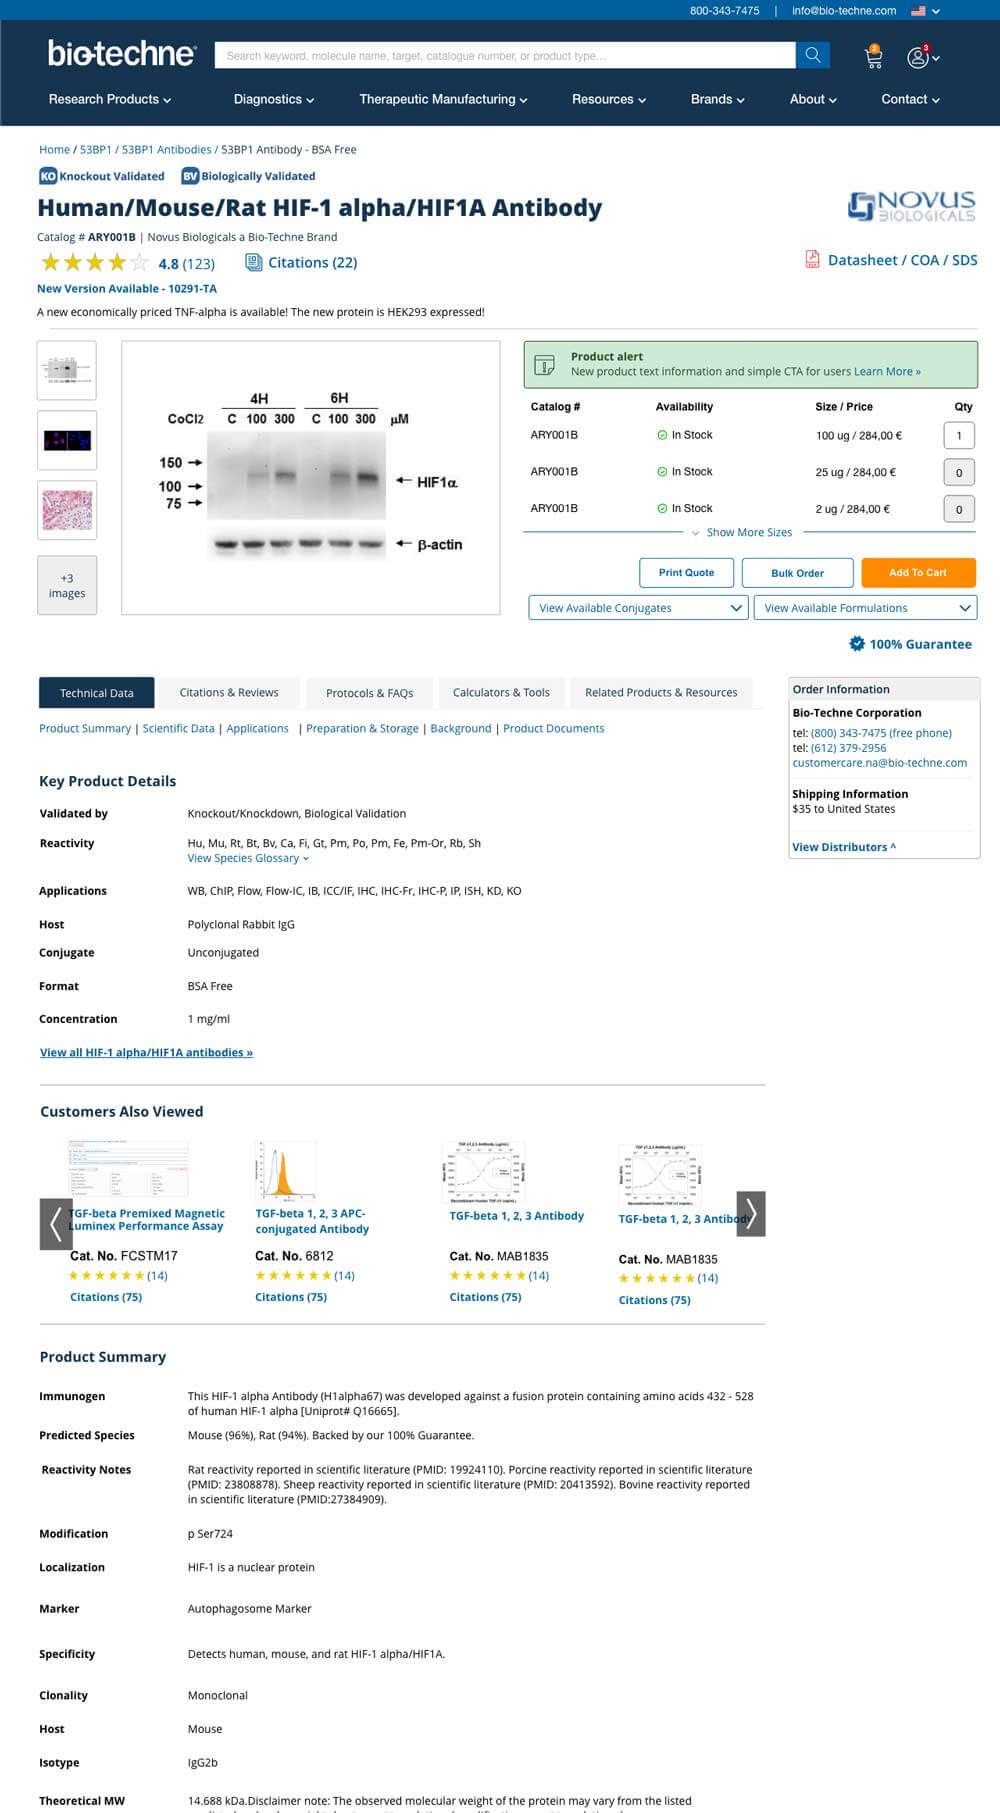The height and width of the screenshot is (1813, 1000).
Task: Click the (800) 343-7475 free phone link
Action: coord(881,733)
